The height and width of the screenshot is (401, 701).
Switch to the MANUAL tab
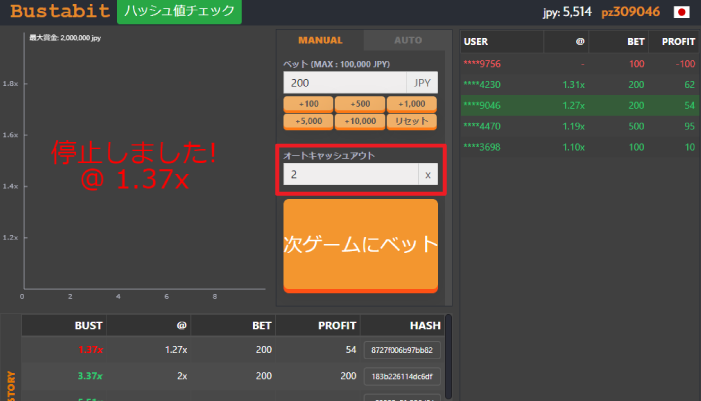320,40
